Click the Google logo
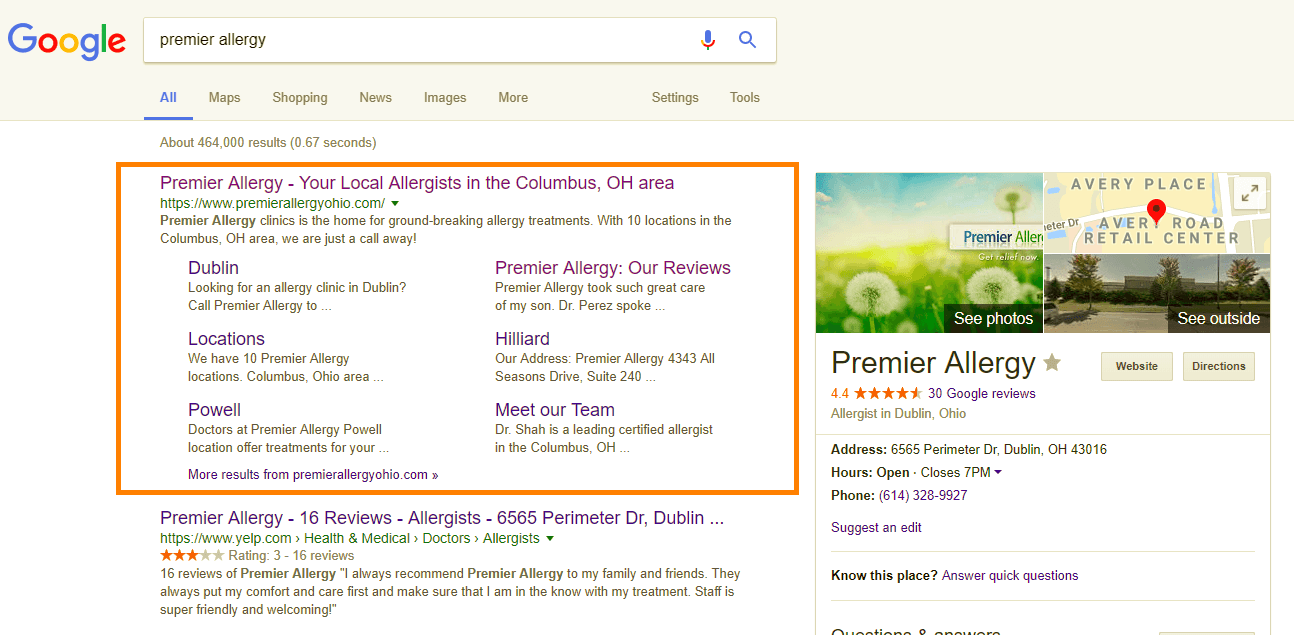Image resolution: width=1294 pixels, height=635 pixels. (x=67, y=41)
